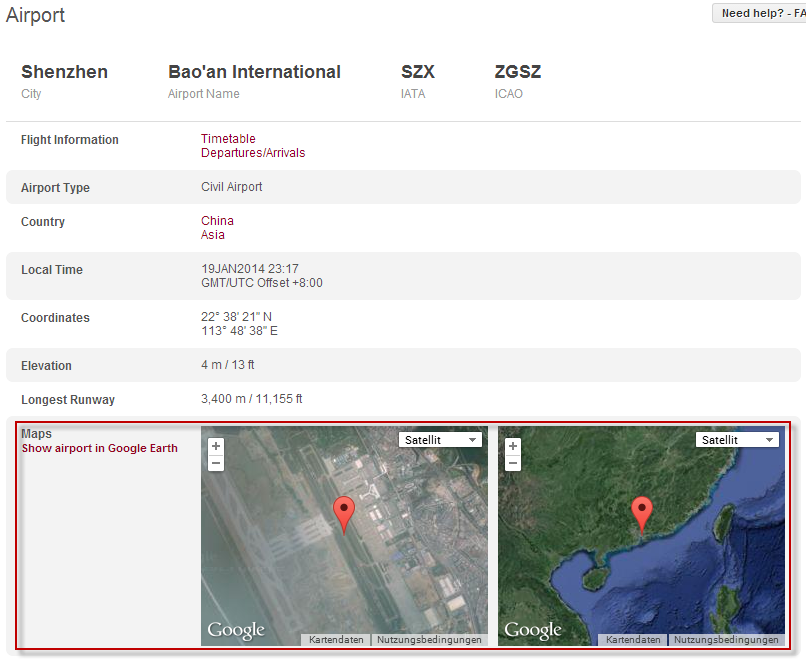Click the red pin on the airport map

click(344, 512)
